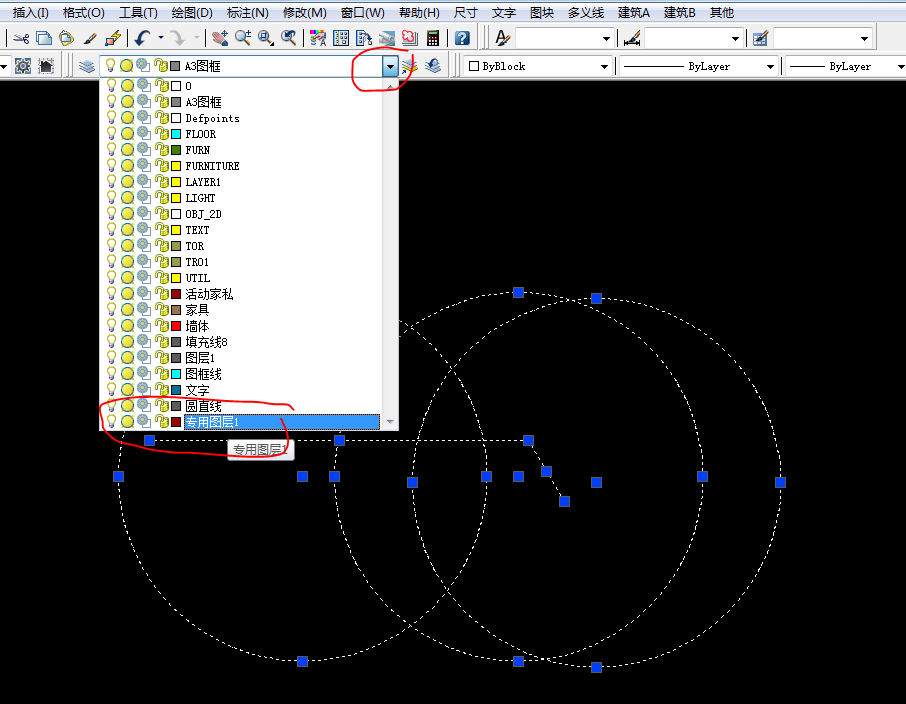The image size is (906, 704).
Task: Click the Text Style icon
Action: 503,39
